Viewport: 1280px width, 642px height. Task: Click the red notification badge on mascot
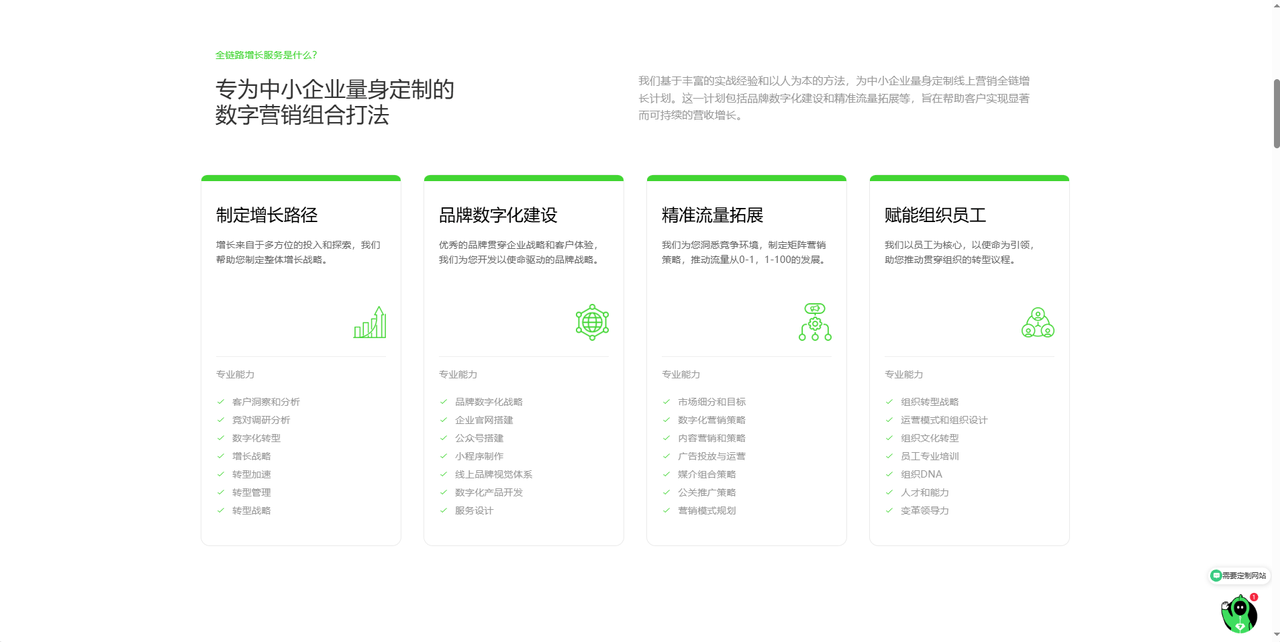(1254, 597)
